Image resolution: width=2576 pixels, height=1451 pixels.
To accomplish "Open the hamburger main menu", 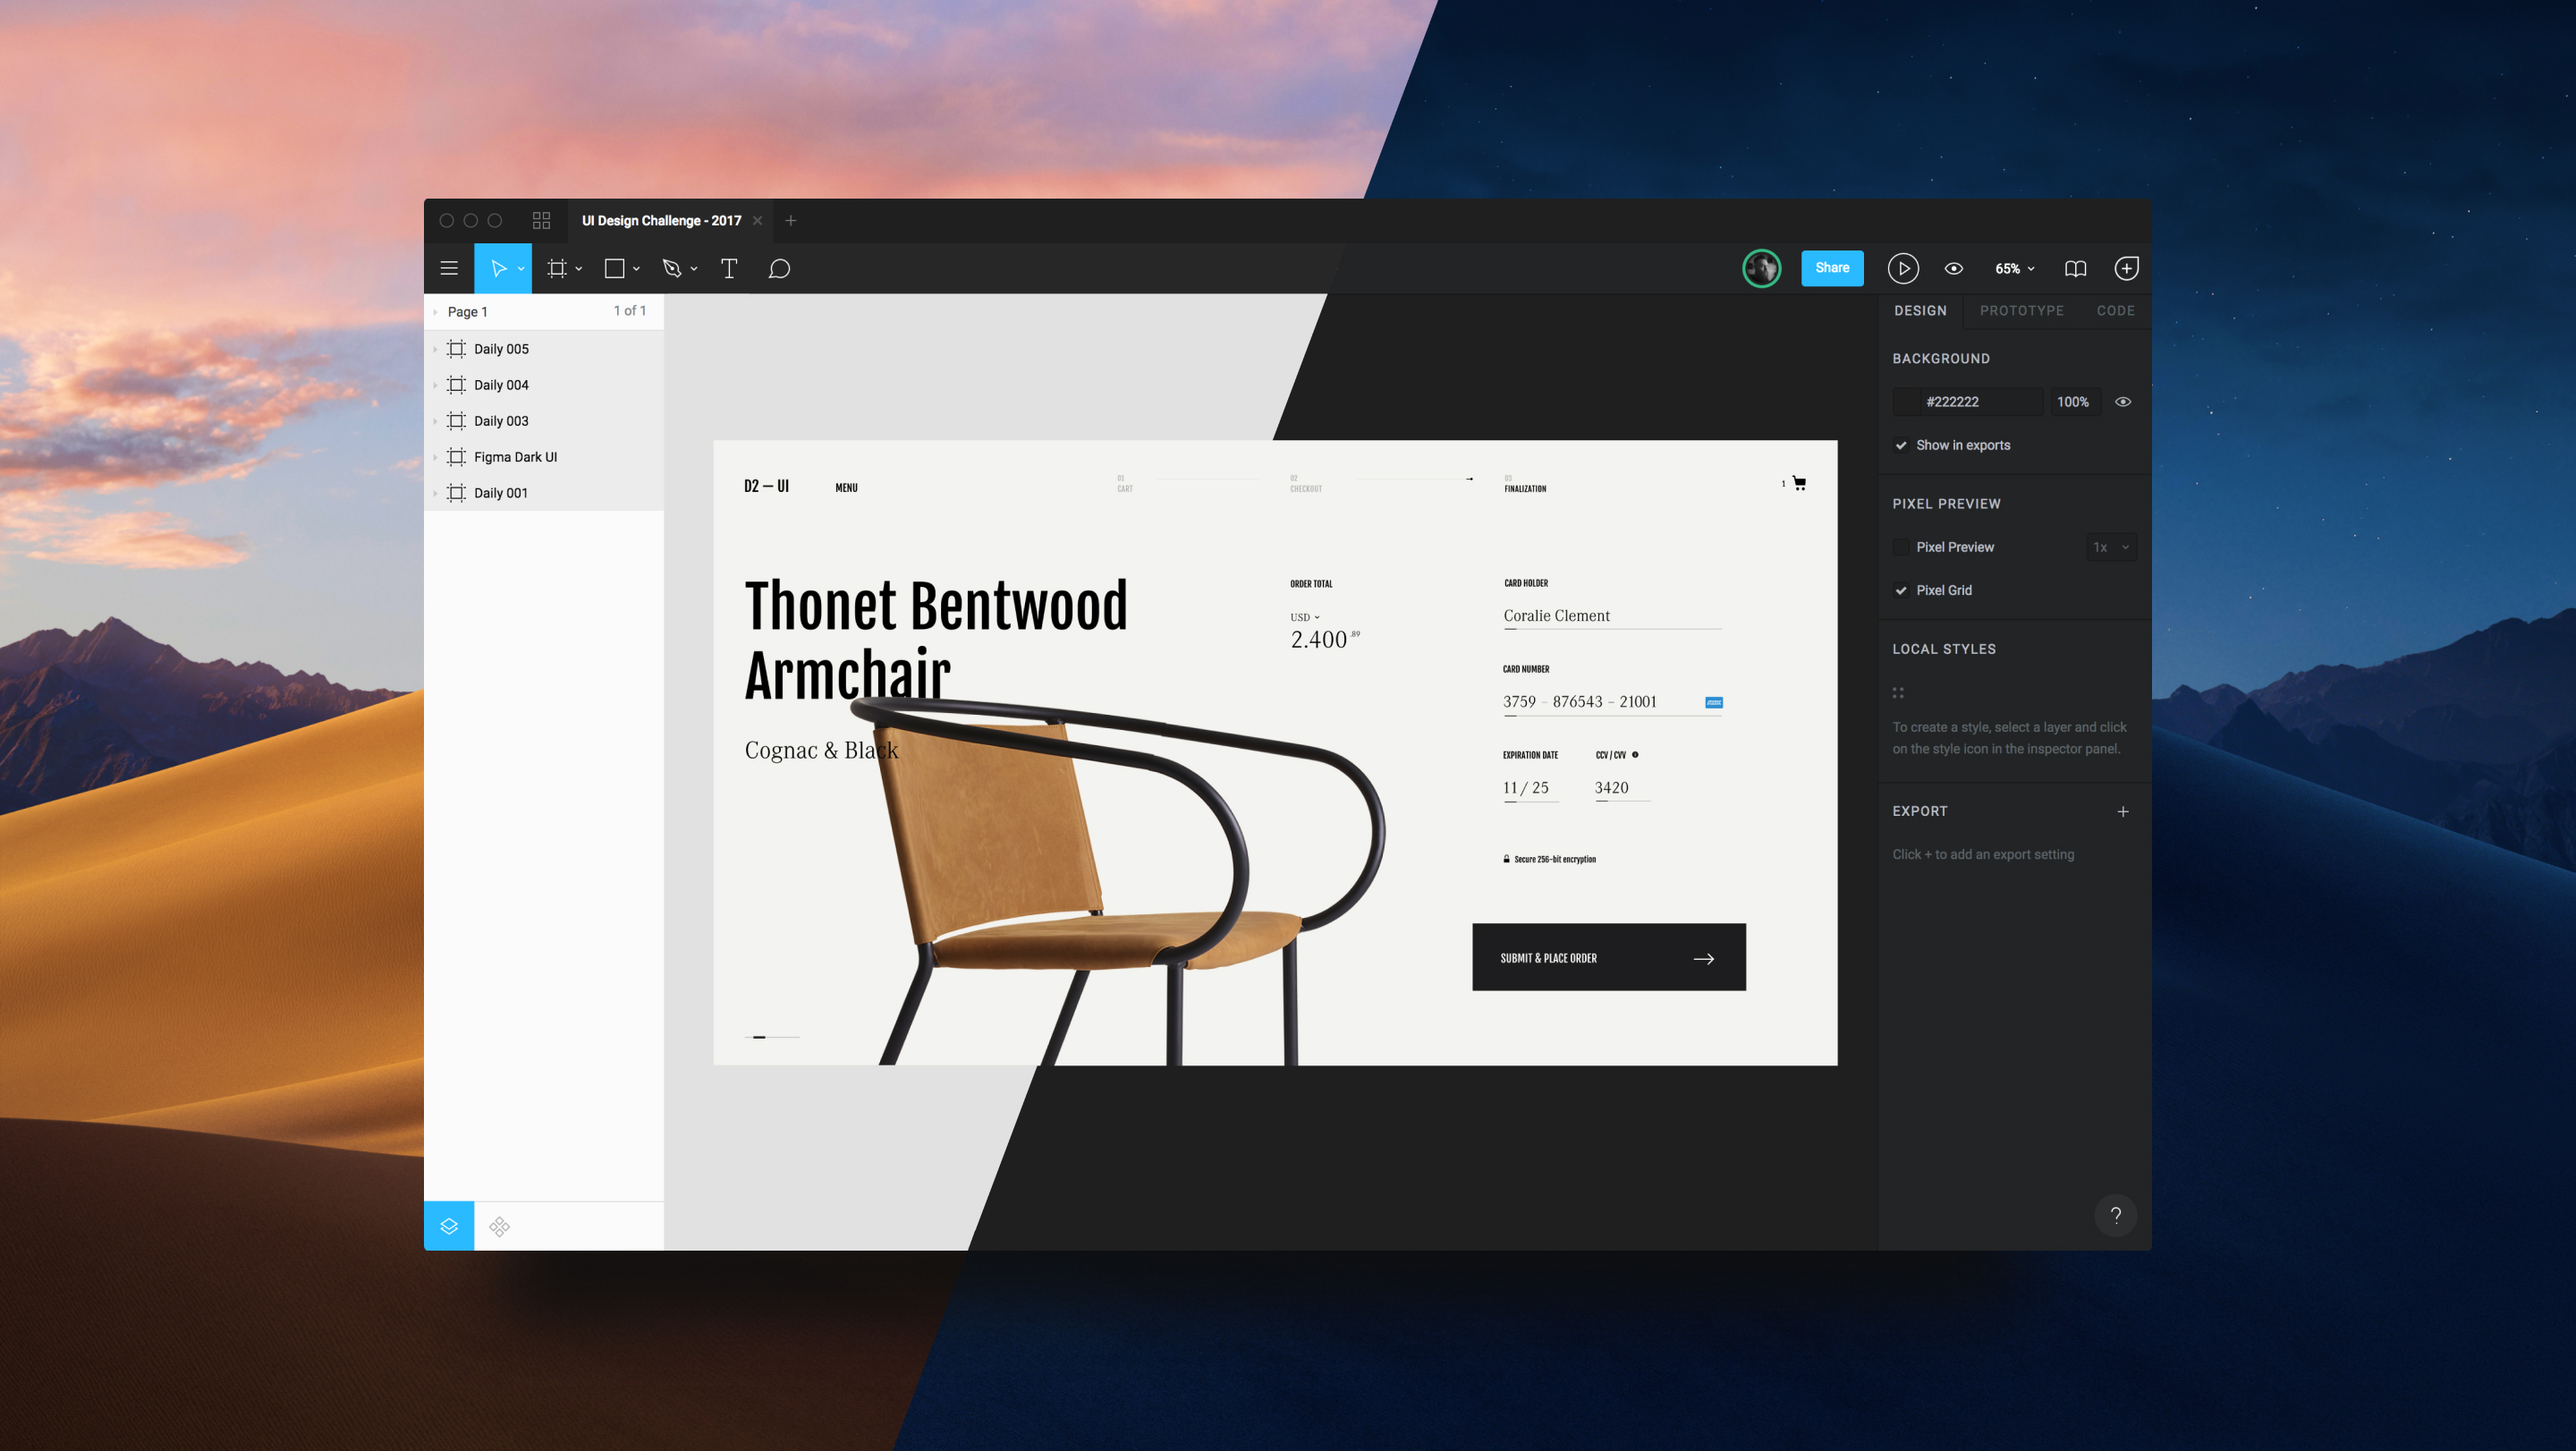I will (449, 268).
